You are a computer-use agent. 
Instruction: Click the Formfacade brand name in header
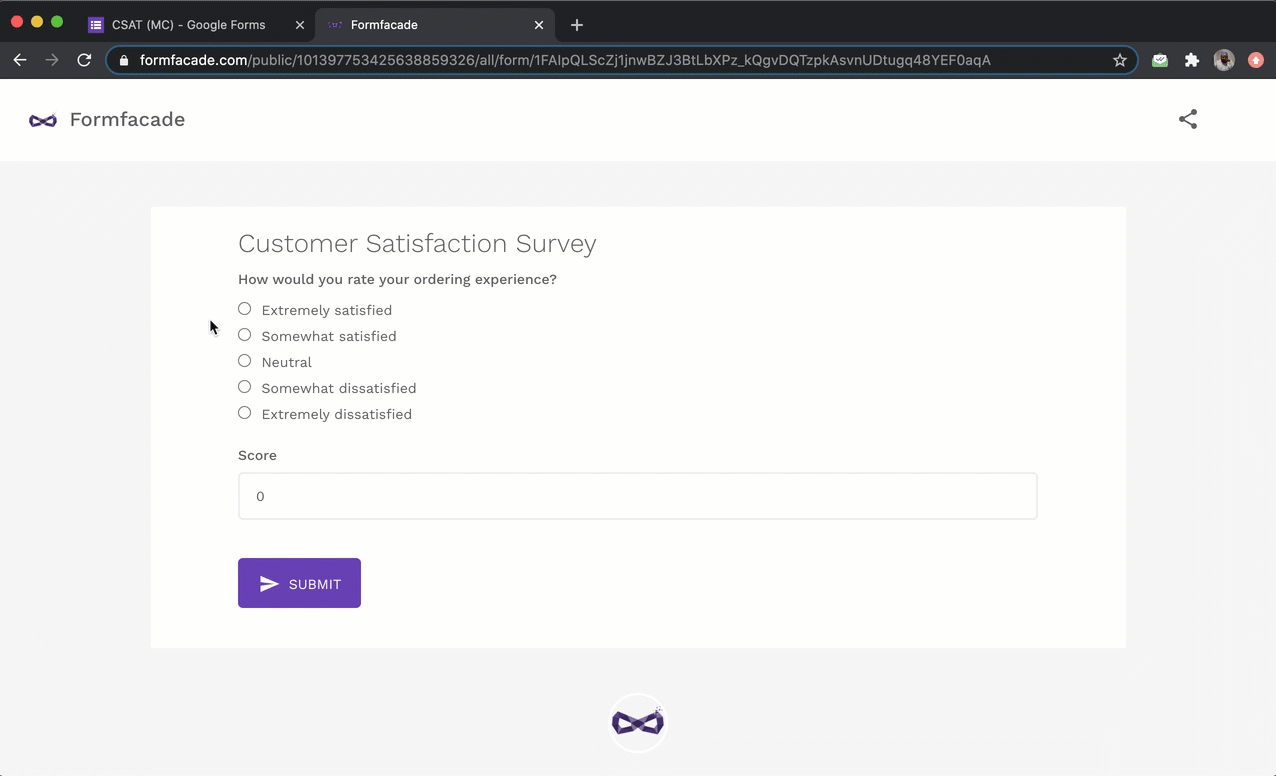click(x=127, y=120)
